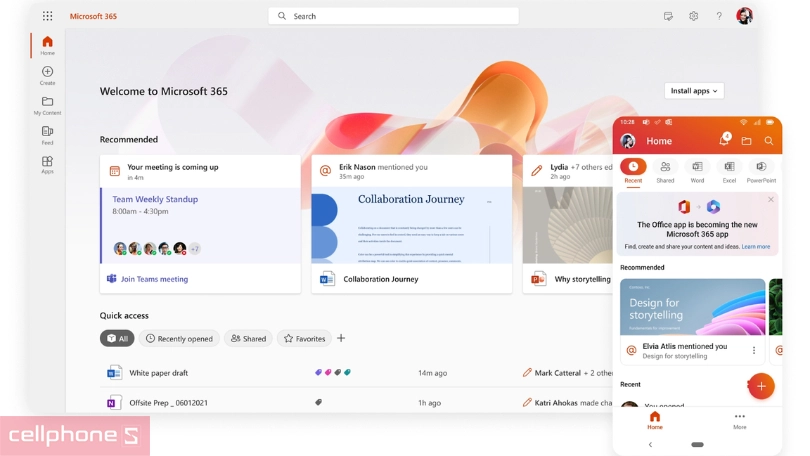Click the White paper draft tag icons
Image resolution: width=810 pixels, height=456 pixels.
(333, 372)
